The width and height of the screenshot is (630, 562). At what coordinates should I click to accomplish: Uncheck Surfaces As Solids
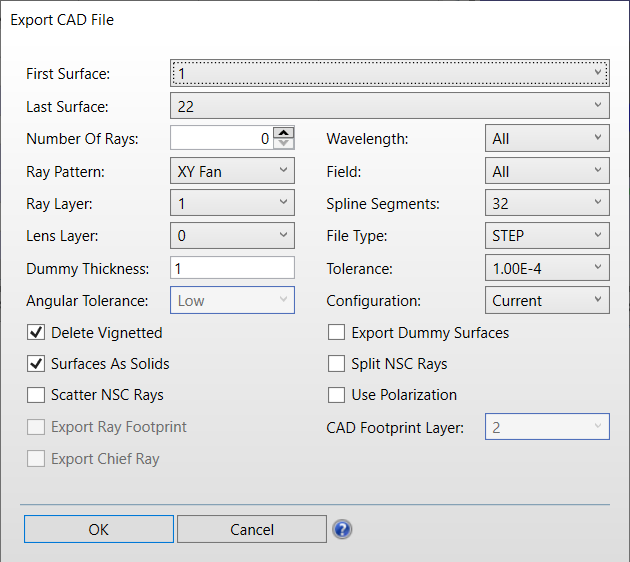37,363
